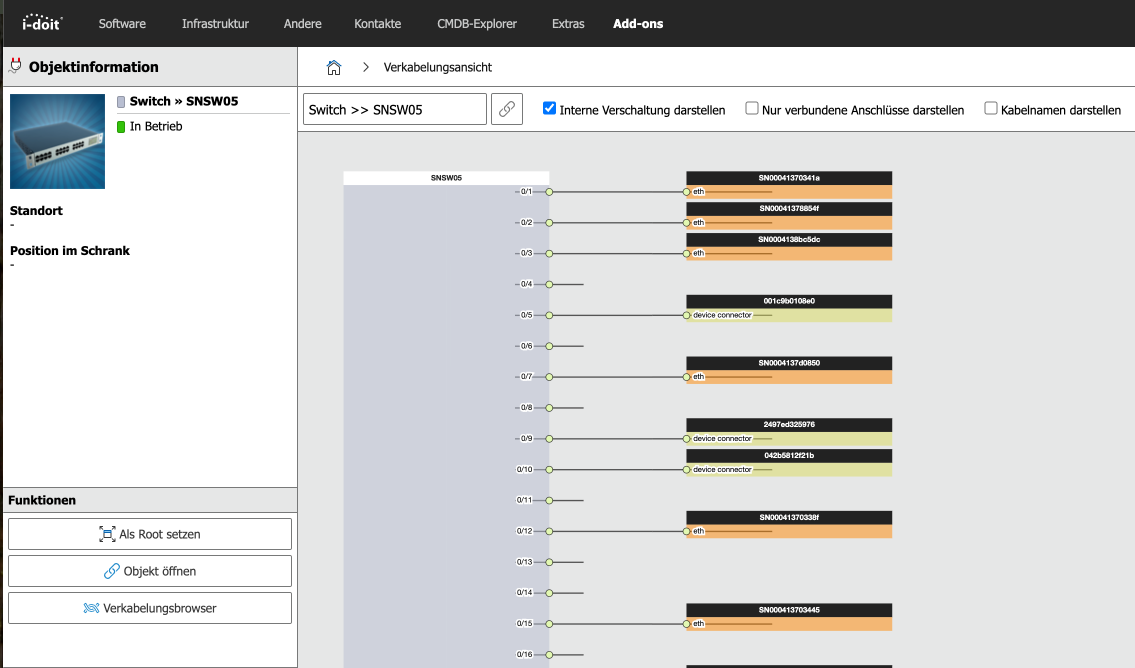Enable the Kabelnamen darstellen checkbox
The height and width of the screenshot is (668, 1135).
[991, 109]
